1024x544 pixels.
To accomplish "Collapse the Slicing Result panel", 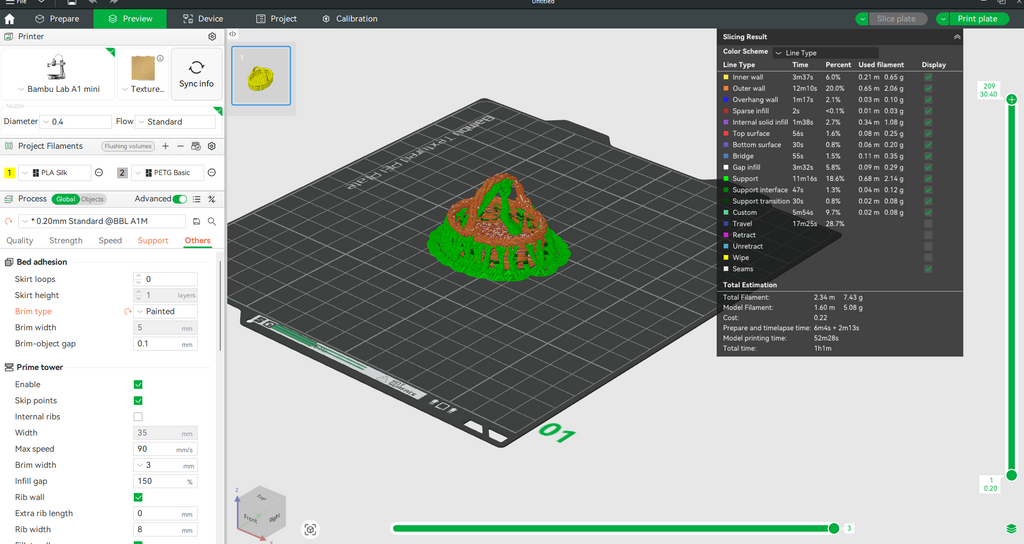I will pyautogui.click(x=957, y=37).
